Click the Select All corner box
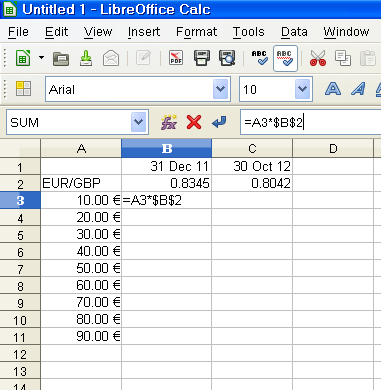The width and height of the screenshot is (381, 390). click(x=20, y=148)
